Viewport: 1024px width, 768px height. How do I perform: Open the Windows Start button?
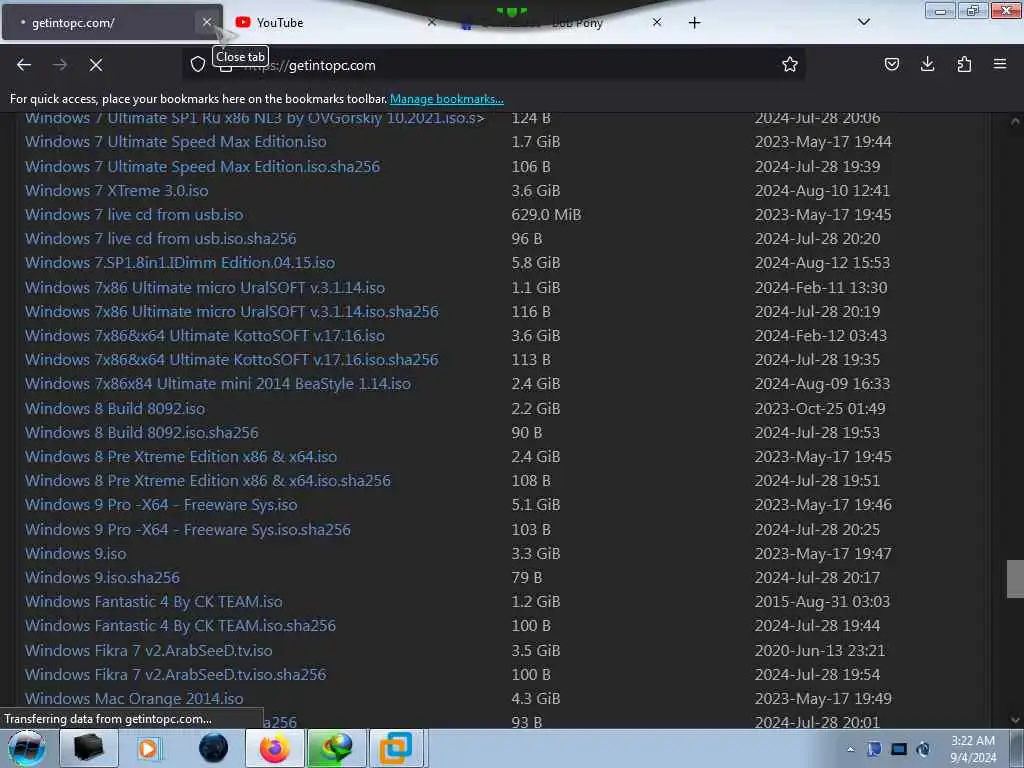click(x=26, y=748)
